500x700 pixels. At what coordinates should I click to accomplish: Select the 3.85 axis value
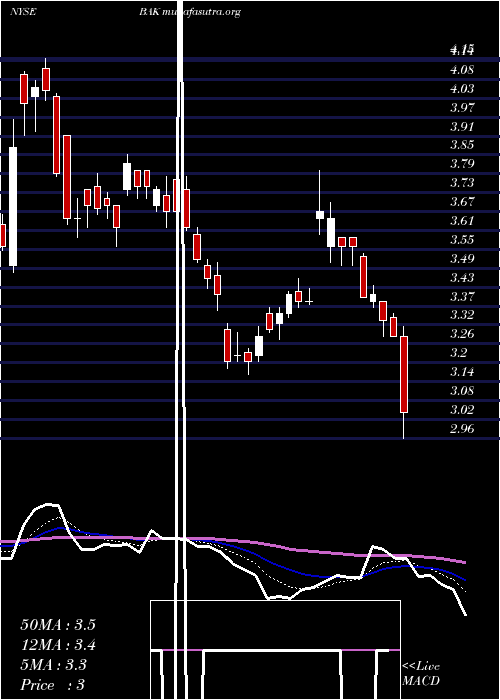(x=462, y=145)
